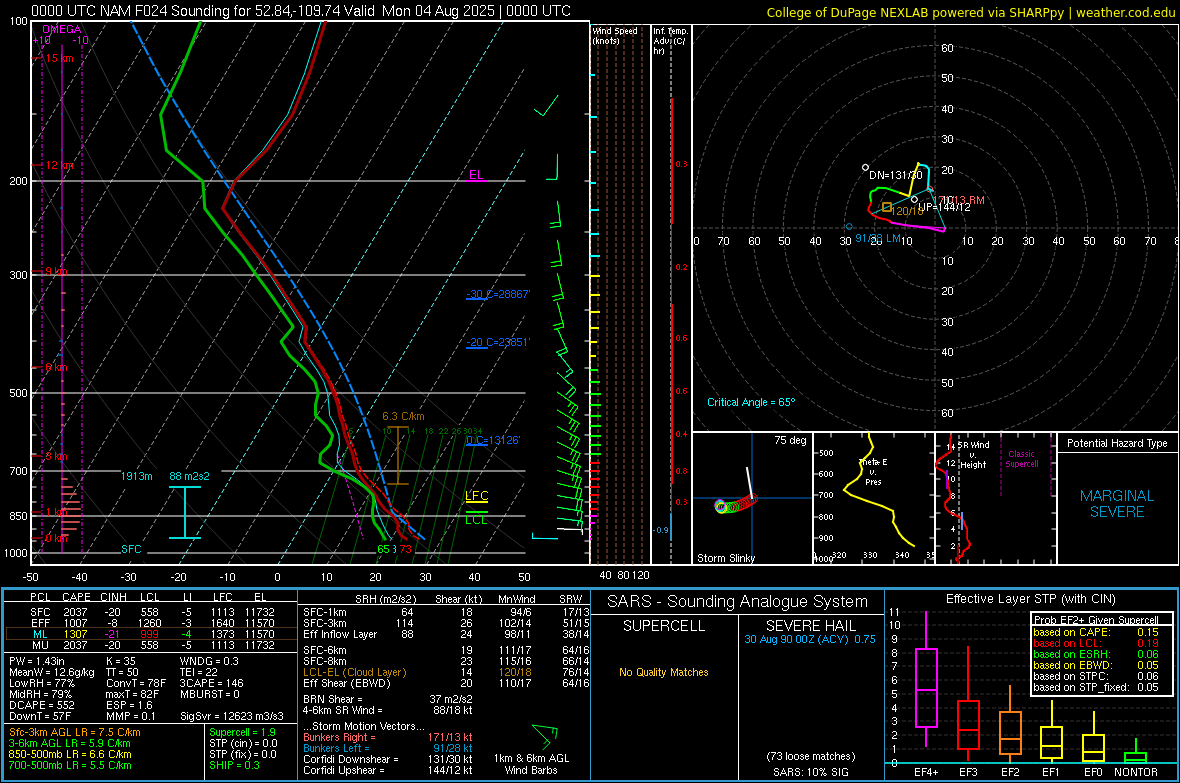Click the SARS: 10% SIG text
The height and width of the screenshot is (783, 1180).
pos(810,772)
